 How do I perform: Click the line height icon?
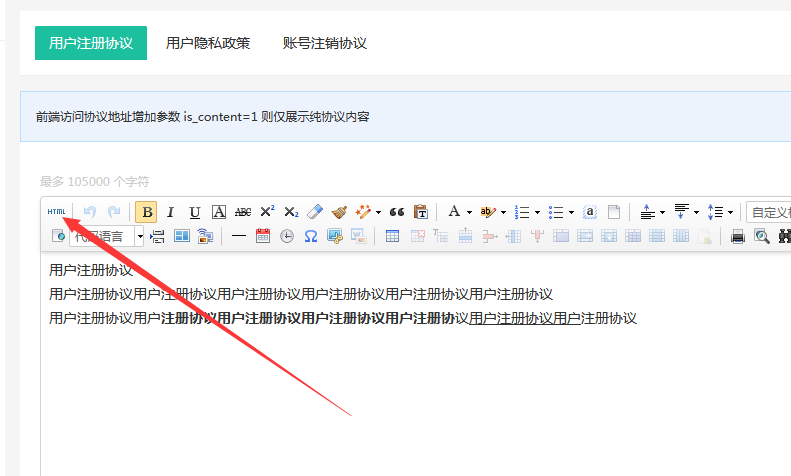click(x=715, y=212)
